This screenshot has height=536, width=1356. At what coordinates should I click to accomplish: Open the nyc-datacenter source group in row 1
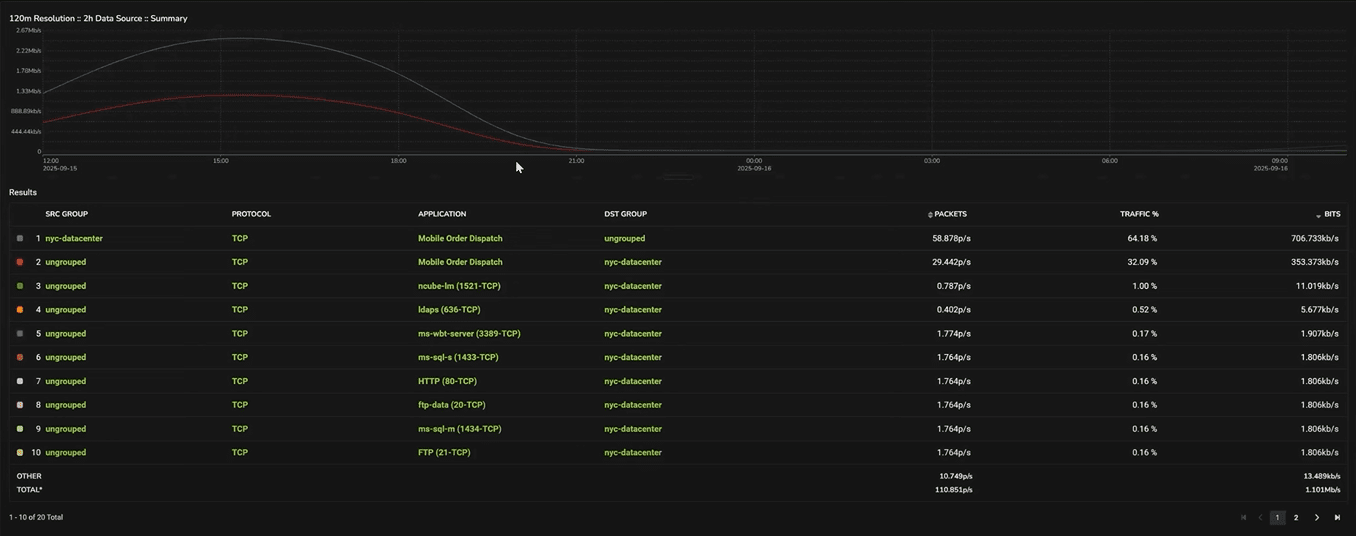[x=74, y=238]
